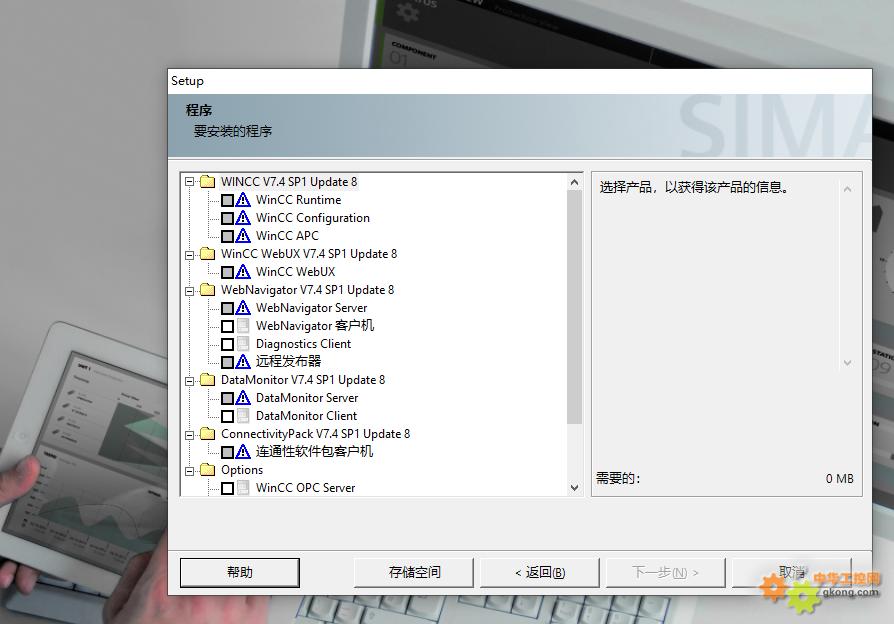Select WinCC OPC Server label
The width and height of the screenshot is (894, 624).
(x=305, y=488)
